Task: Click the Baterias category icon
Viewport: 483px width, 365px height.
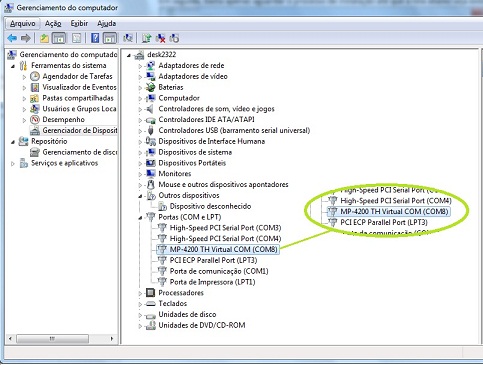Action: [151, 87]
